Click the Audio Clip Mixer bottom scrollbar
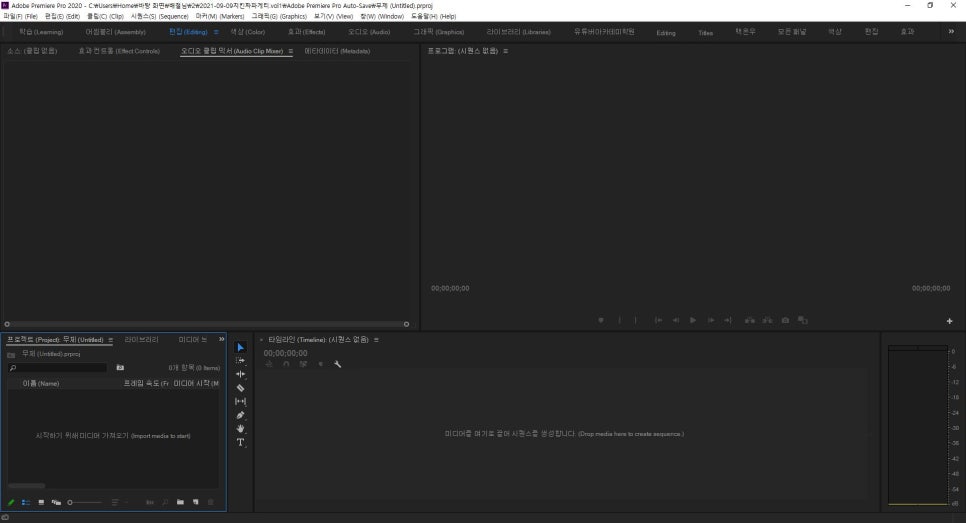 point(206,324)
